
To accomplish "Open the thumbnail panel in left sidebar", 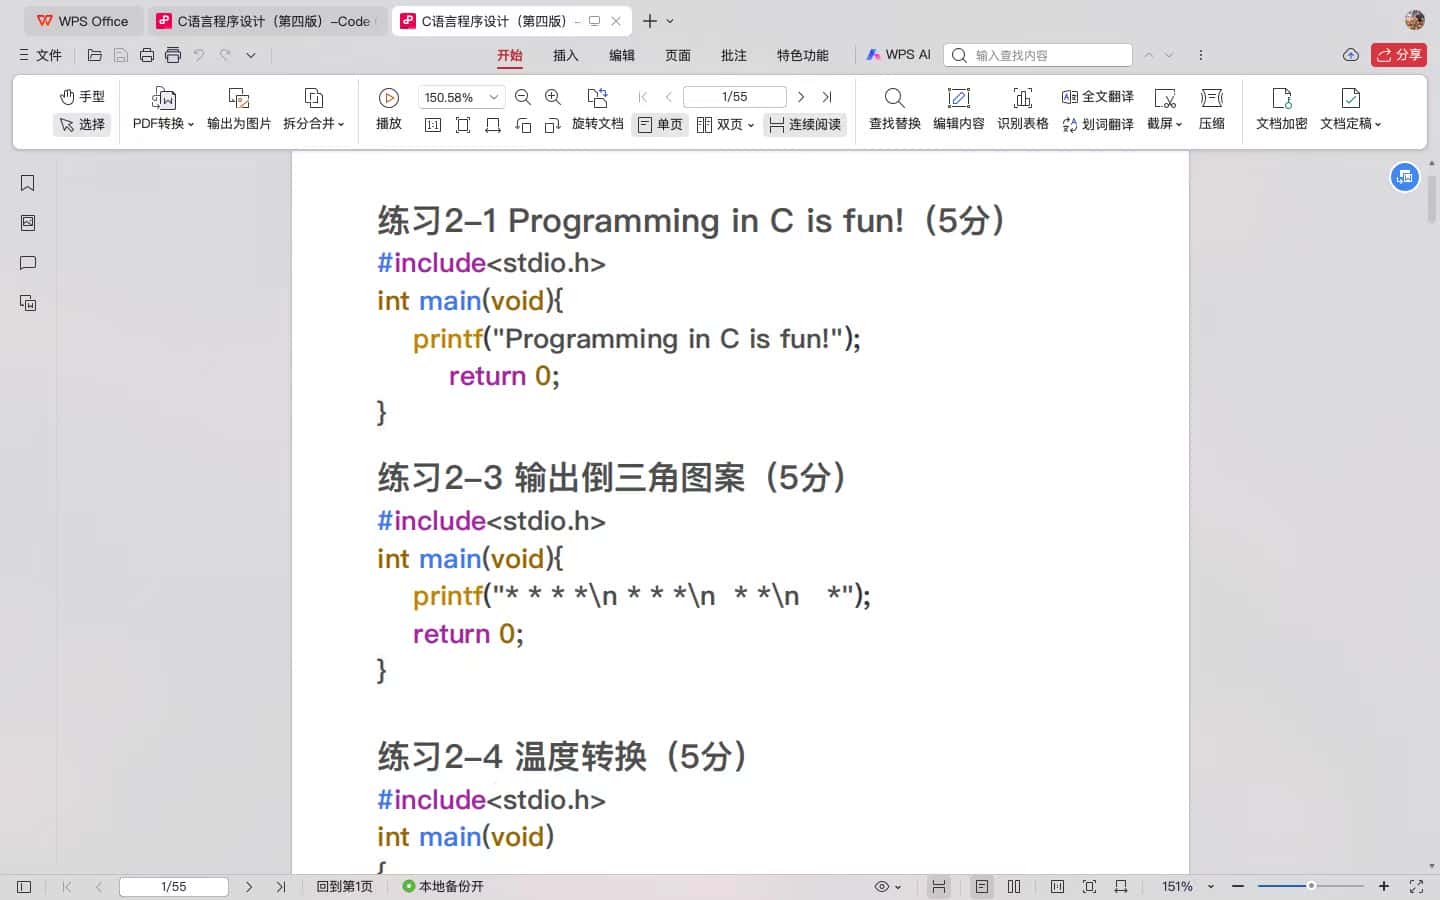I will point(28,223).
